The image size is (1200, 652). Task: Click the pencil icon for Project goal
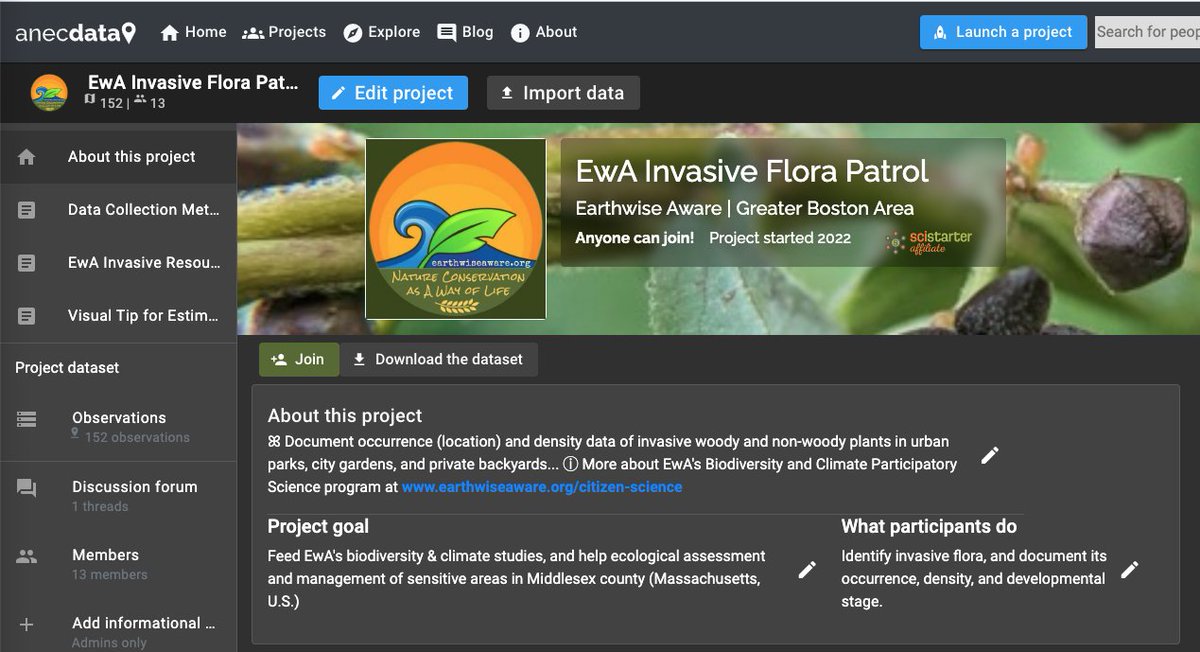point(807,570)
